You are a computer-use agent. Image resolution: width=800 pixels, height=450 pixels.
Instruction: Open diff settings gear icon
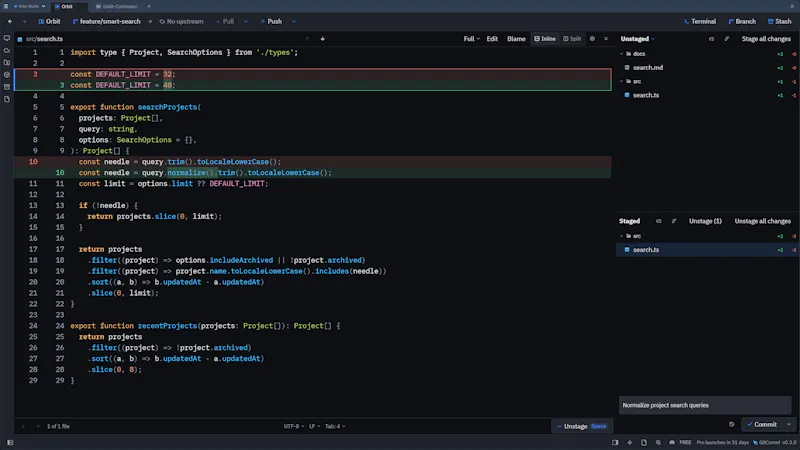pos(592,39)
